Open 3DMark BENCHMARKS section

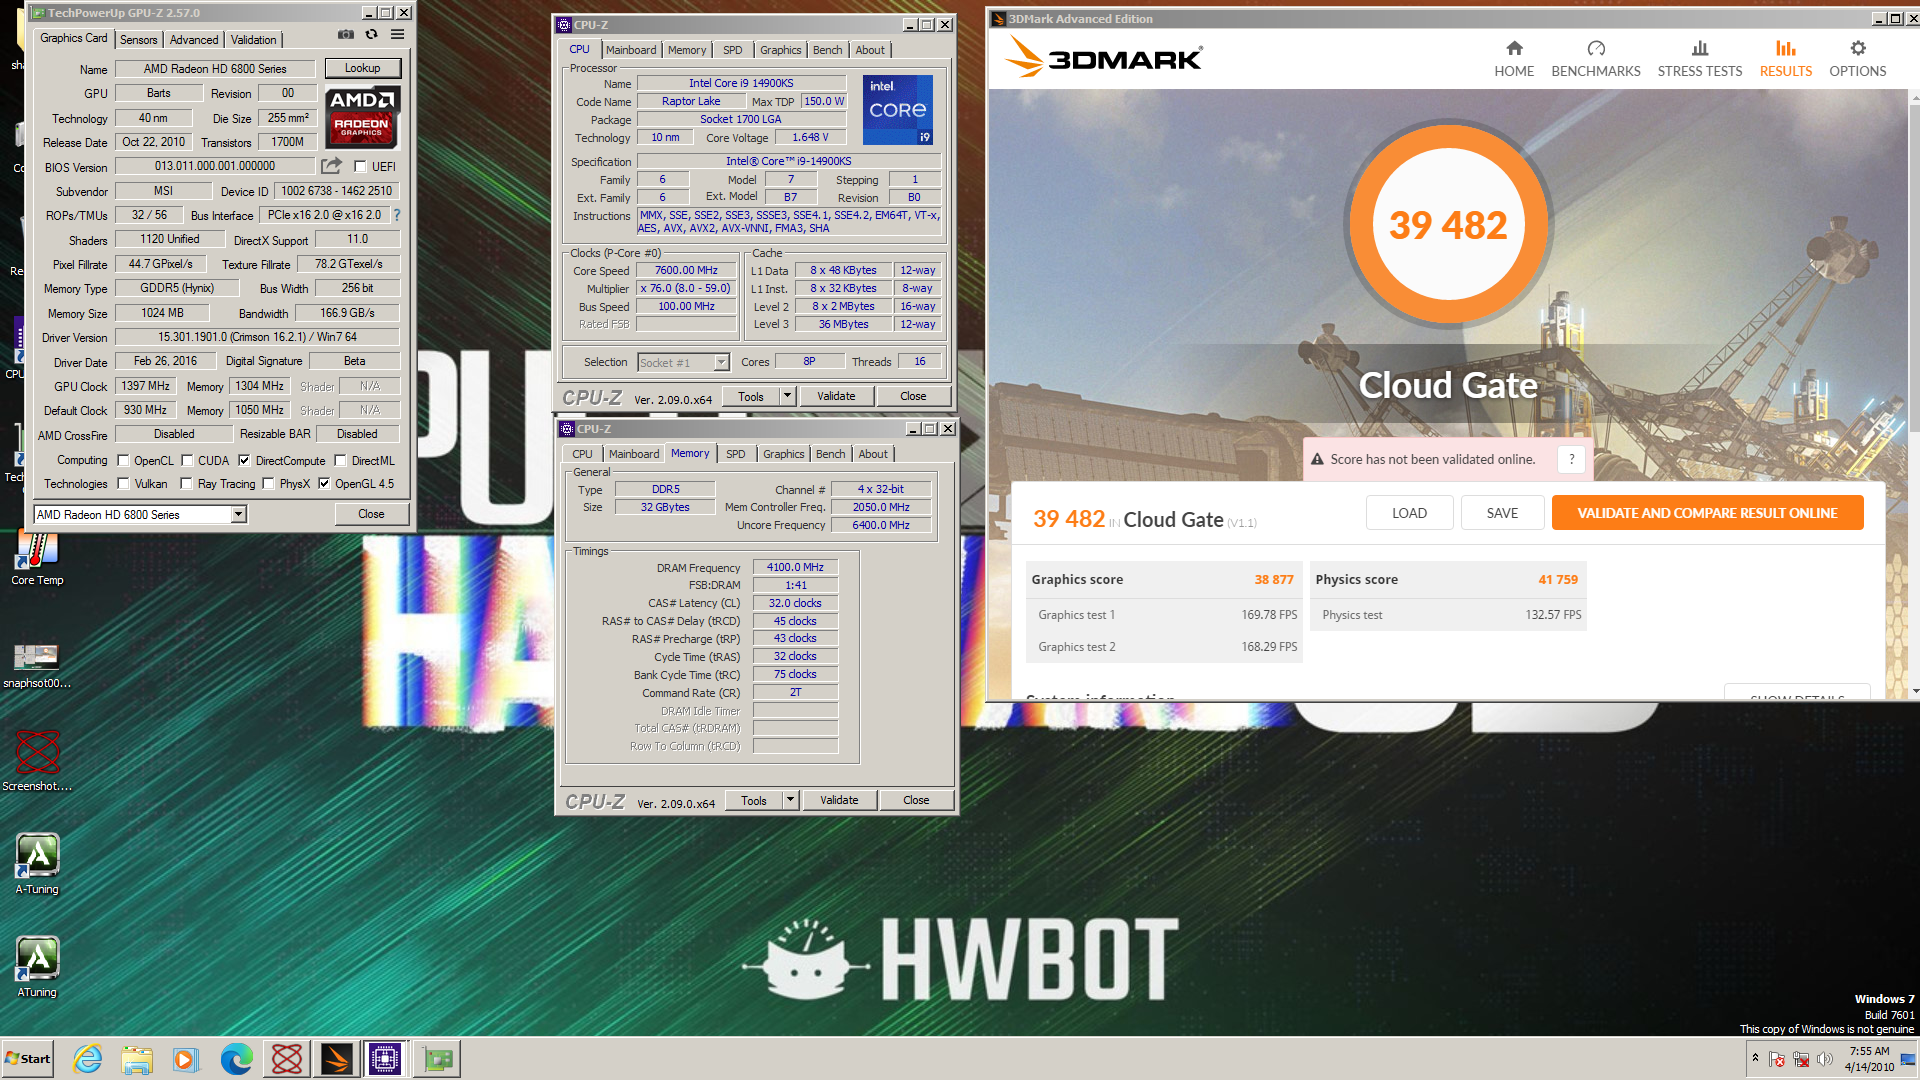pyautogui.click(x=1596, y=59)
